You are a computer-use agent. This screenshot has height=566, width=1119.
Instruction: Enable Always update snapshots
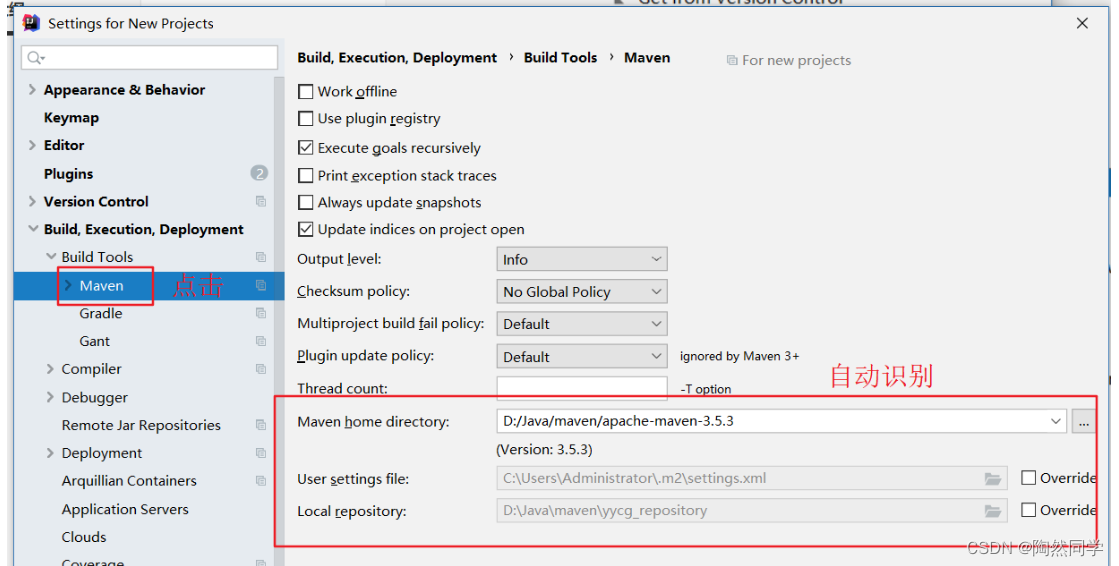tap(305, 203)
